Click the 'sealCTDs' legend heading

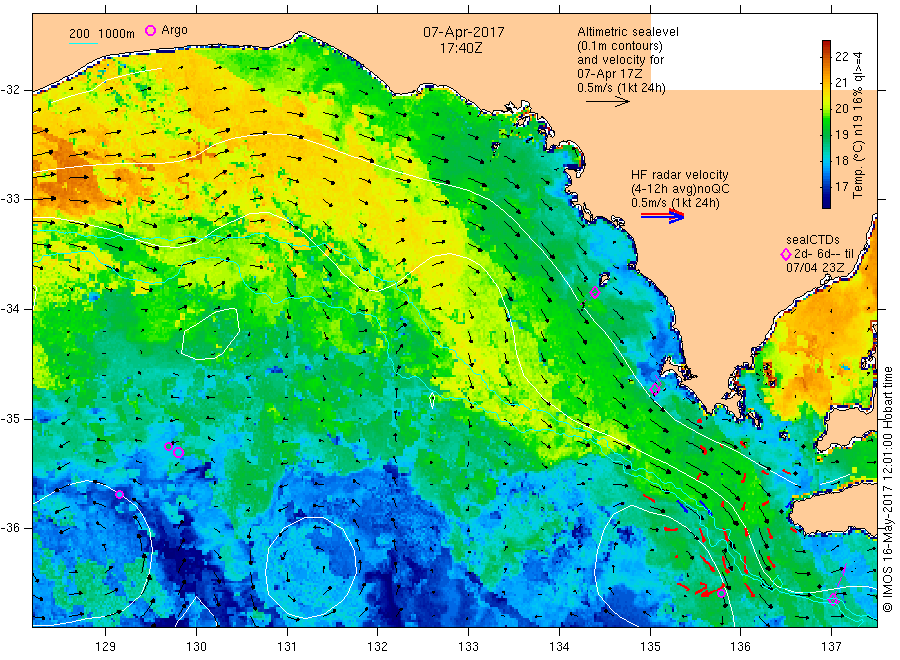coord(813,240)
